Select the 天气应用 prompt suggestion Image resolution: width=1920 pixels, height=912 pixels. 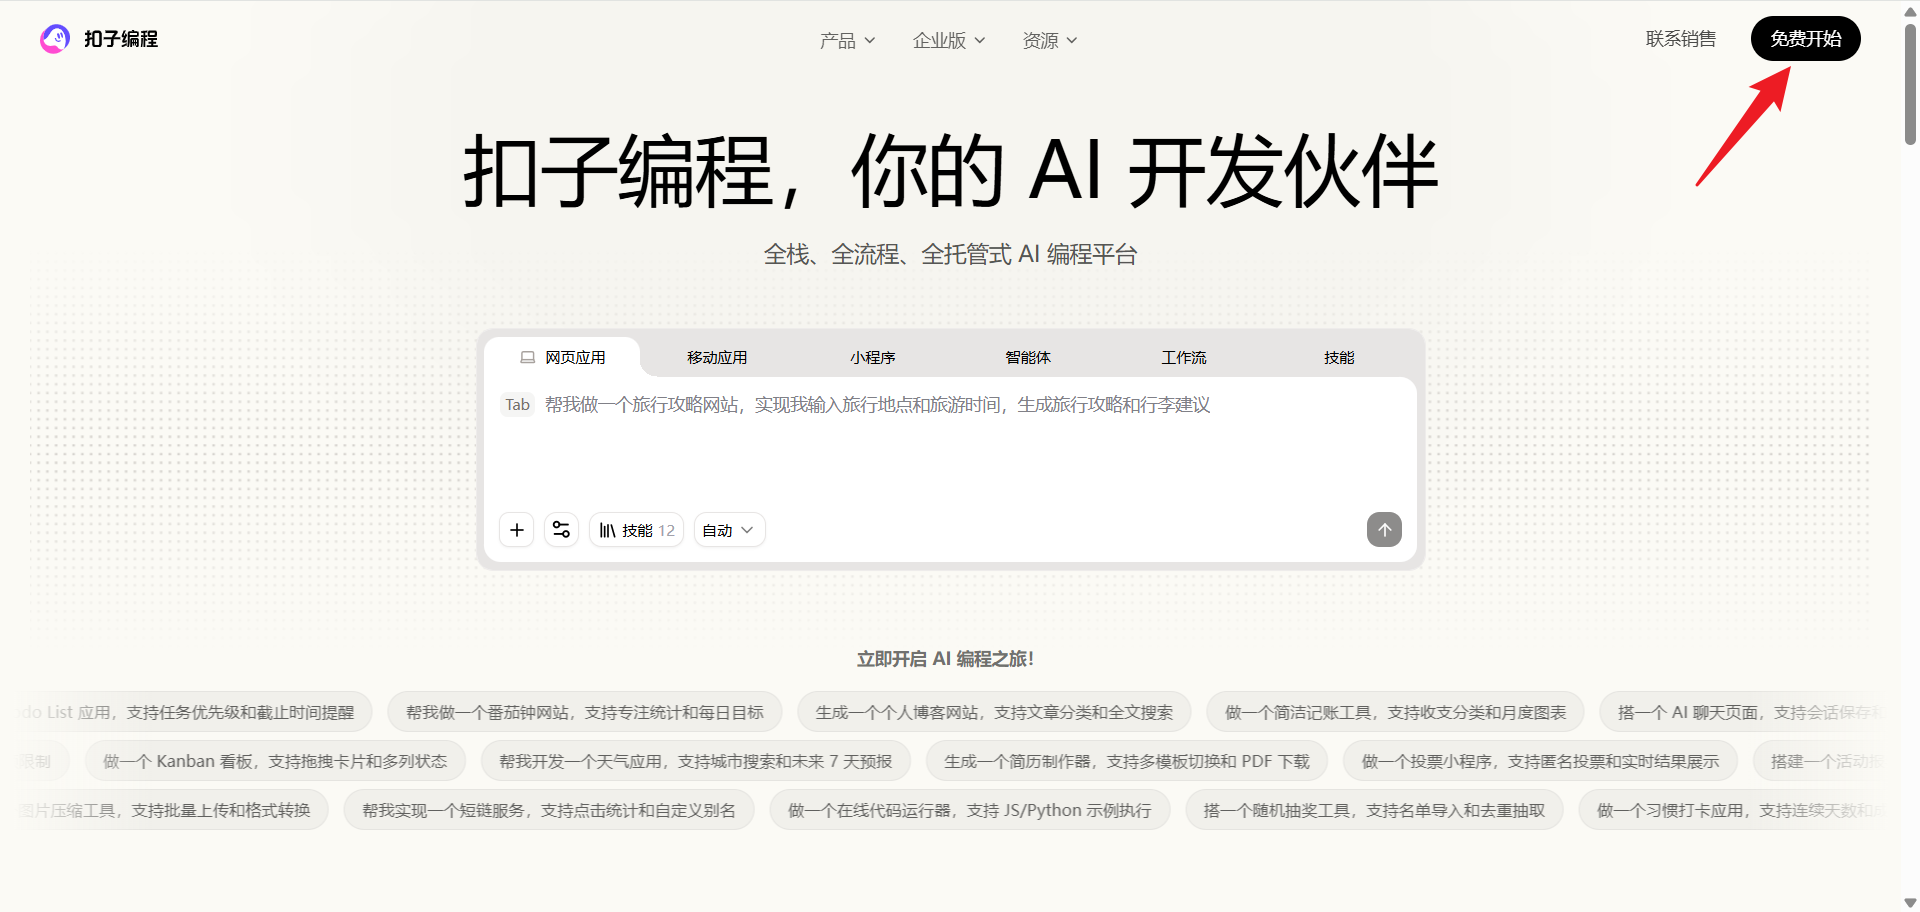coord(696,761)
